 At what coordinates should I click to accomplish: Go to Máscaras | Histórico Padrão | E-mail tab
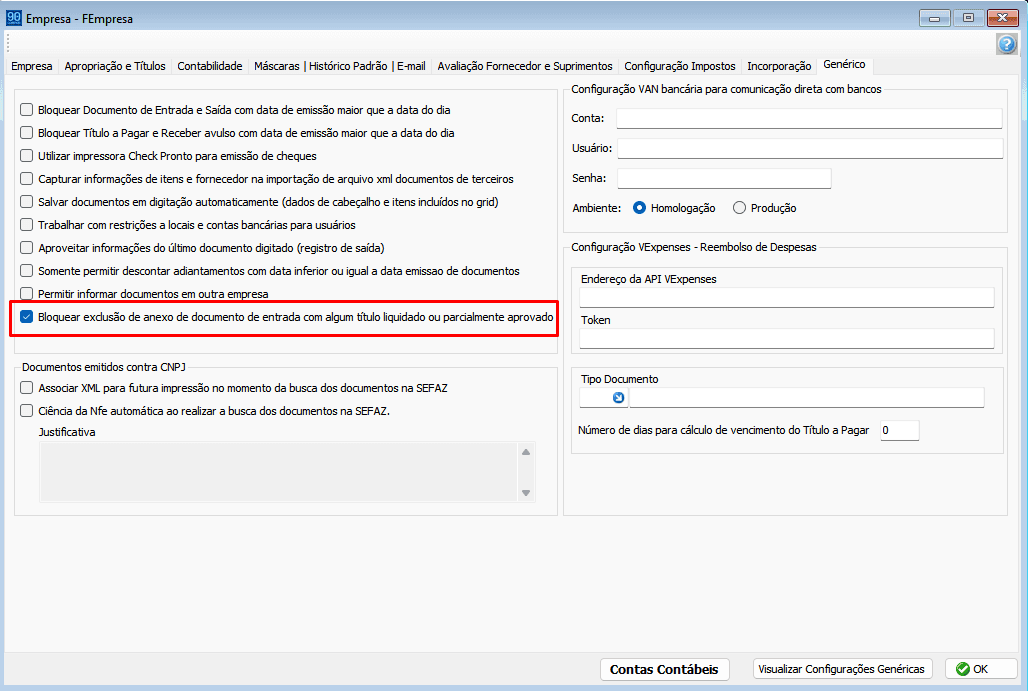click(x=340, y=66)
